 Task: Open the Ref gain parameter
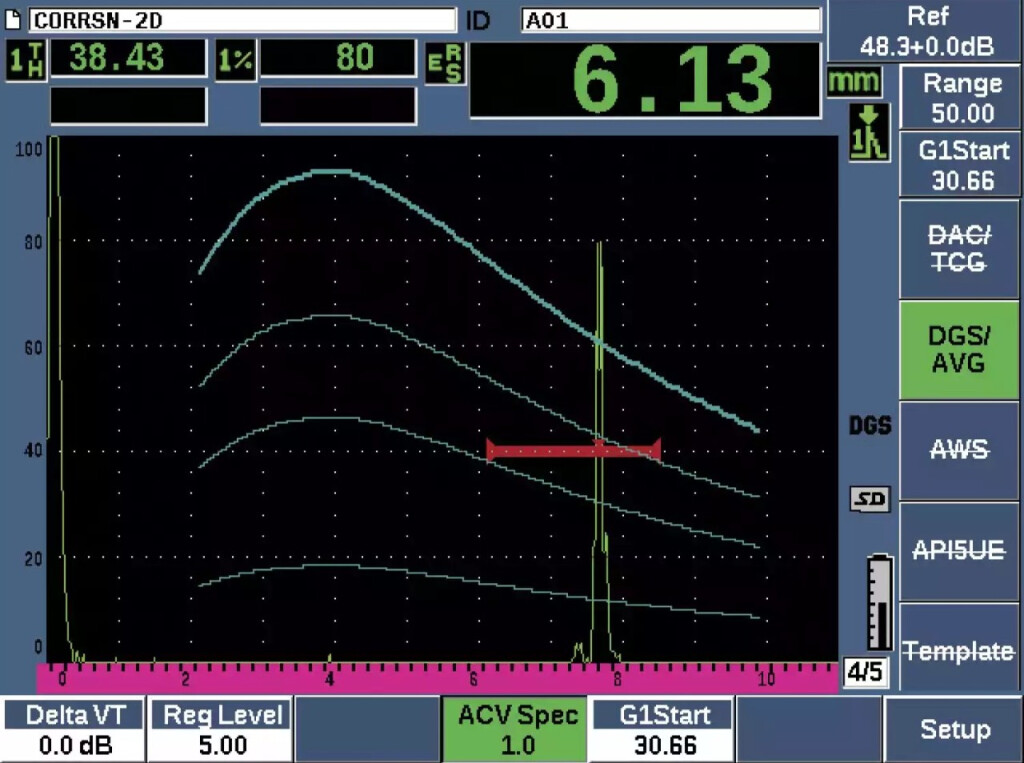click(927, 31)
